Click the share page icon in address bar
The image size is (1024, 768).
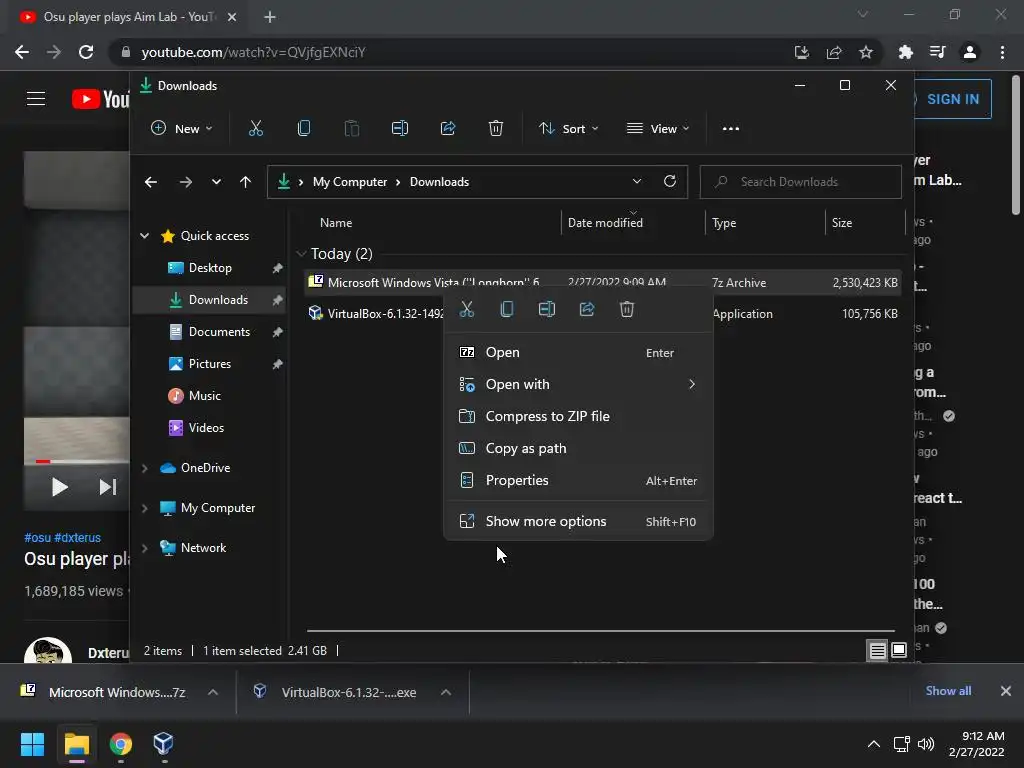click(834, 52)
